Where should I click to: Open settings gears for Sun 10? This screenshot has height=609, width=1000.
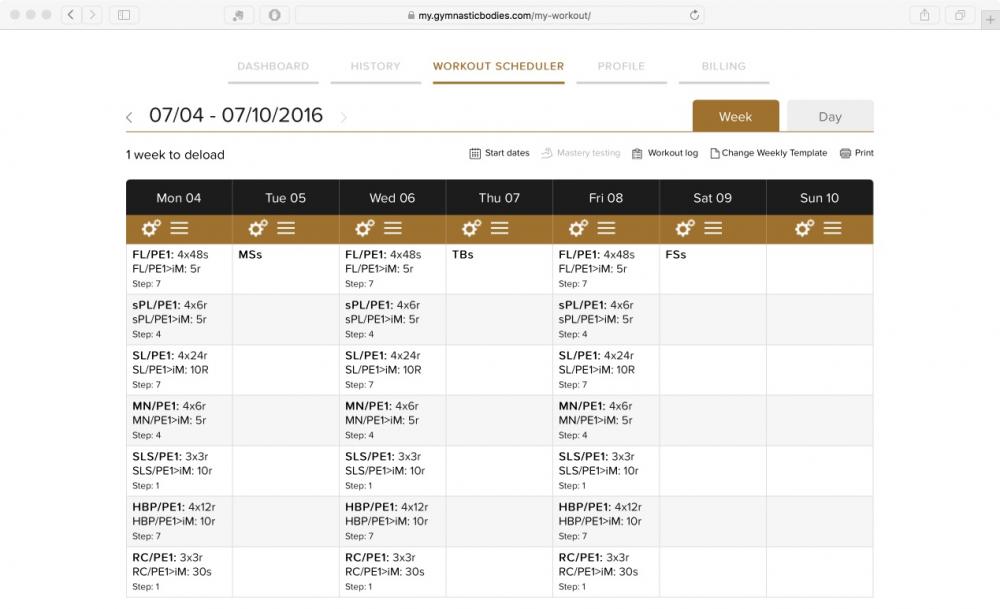[x=804, y=228]
